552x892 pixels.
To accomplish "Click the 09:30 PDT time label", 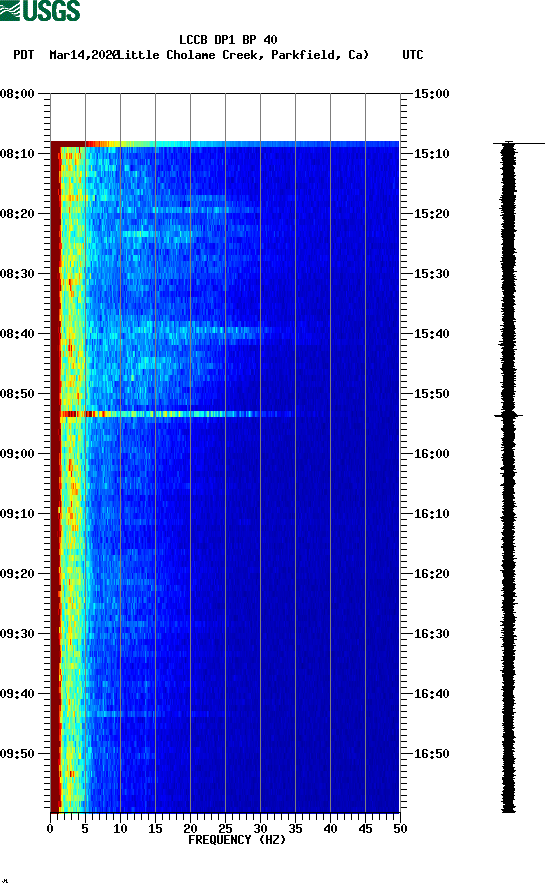I will (17, 634).
